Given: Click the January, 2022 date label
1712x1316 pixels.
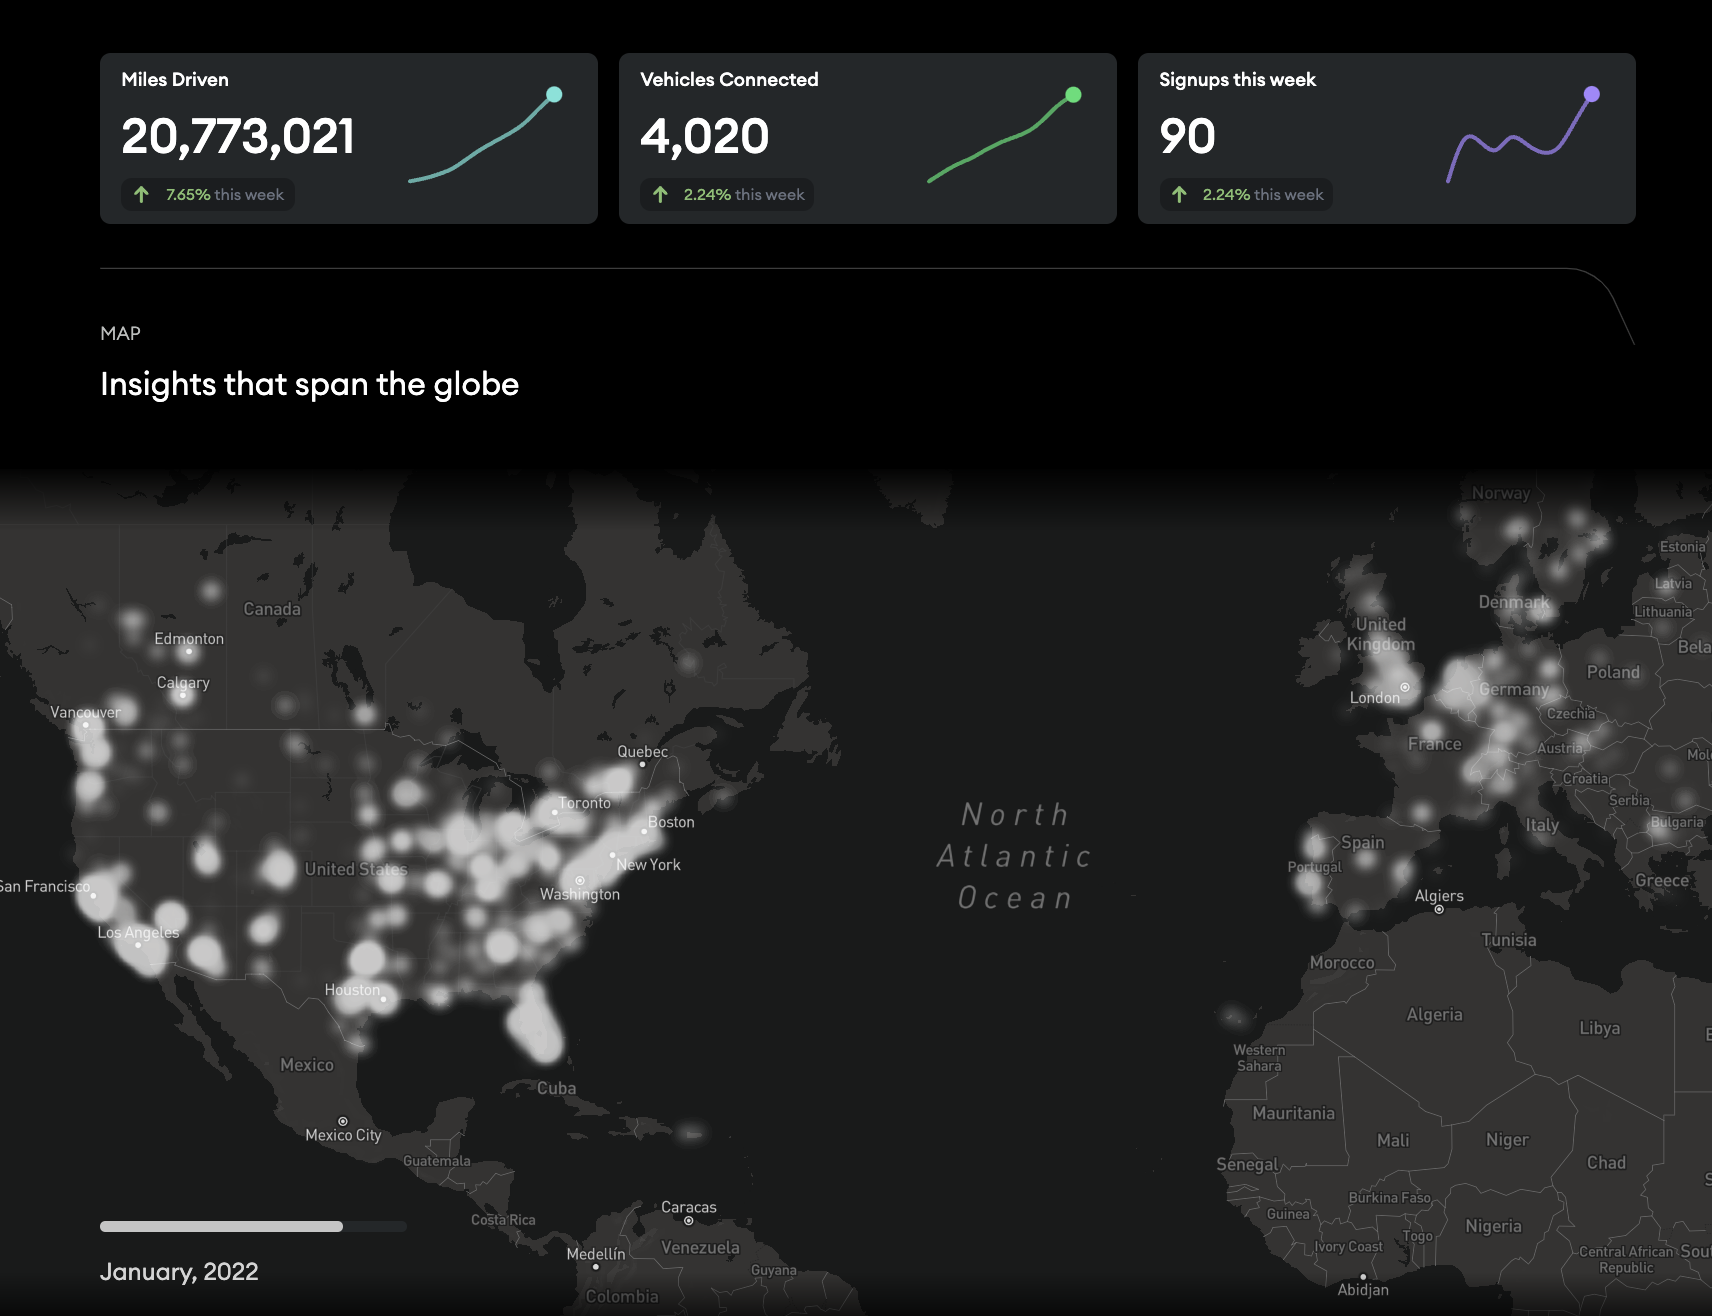Looking at the screenshot, I should click(x=179, y=1272).
